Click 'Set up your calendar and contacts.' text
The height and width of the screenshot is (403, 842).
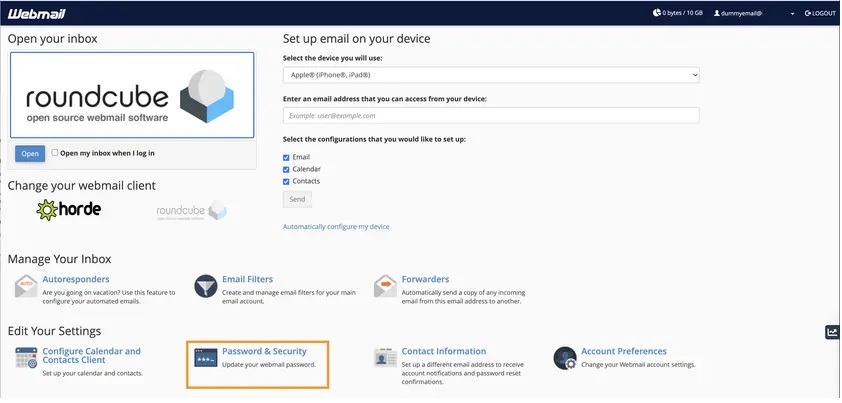(x=93, y=373)
